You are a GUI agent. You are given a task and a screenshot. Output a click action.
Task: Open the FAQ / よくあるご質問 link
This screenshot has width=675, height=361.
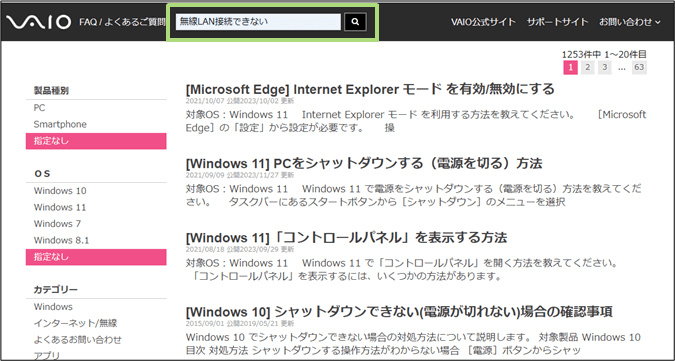[123, 22]
